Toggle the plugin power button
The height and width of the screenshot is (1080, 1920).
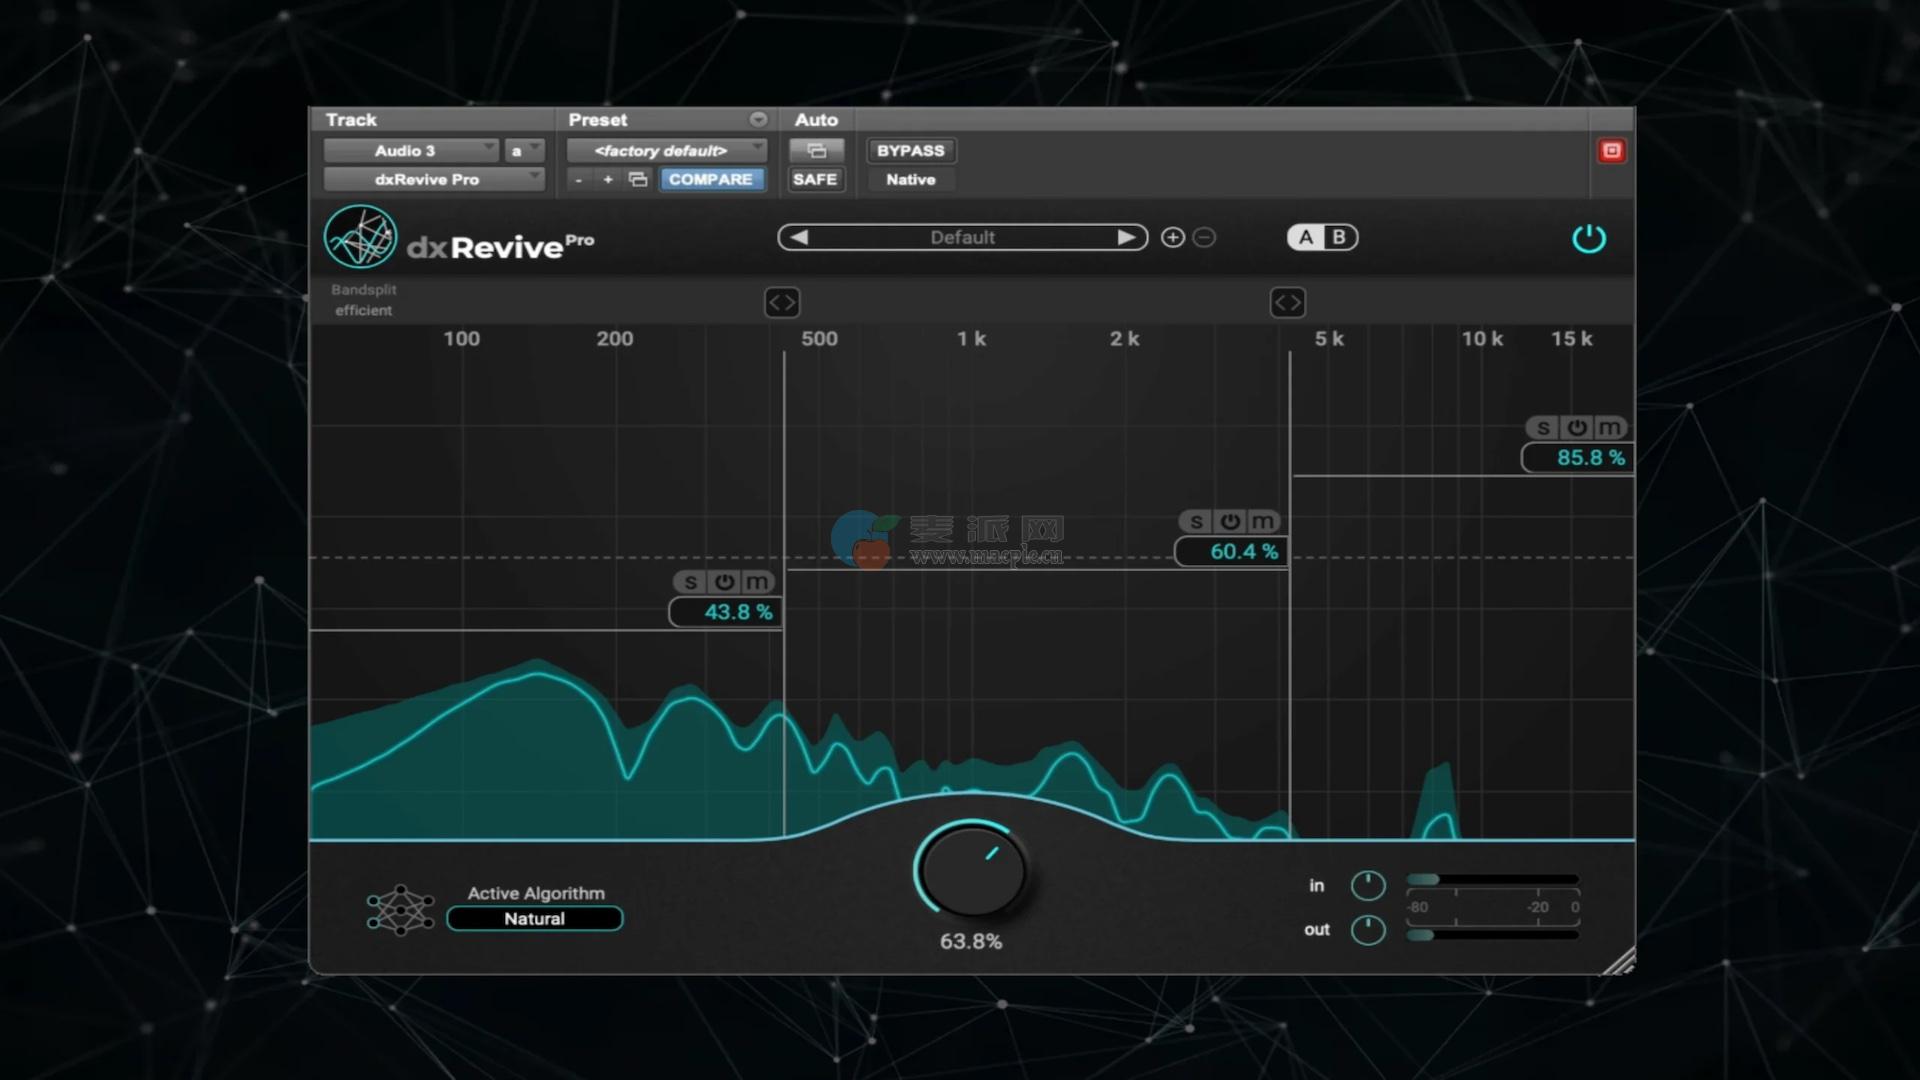[1588, 239]
